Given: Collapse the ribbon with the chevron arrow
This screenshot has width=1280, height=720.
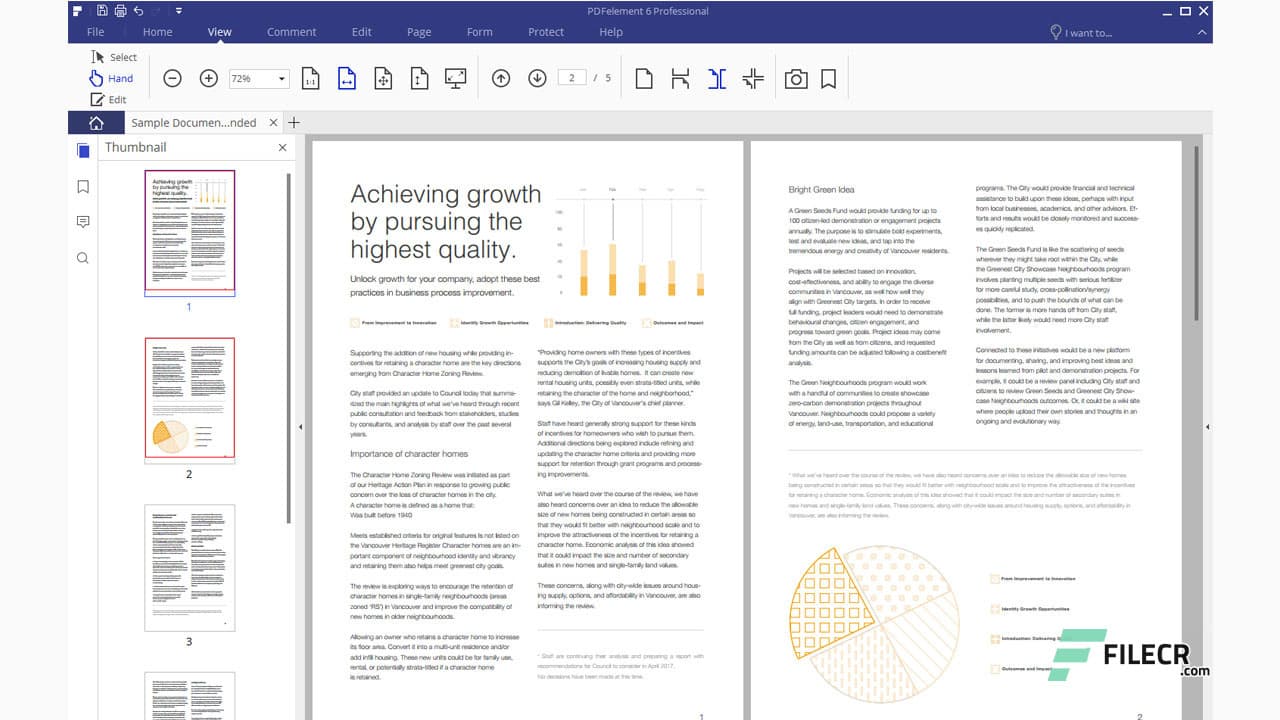Looking at the screenshot, I should (1201, 31).
